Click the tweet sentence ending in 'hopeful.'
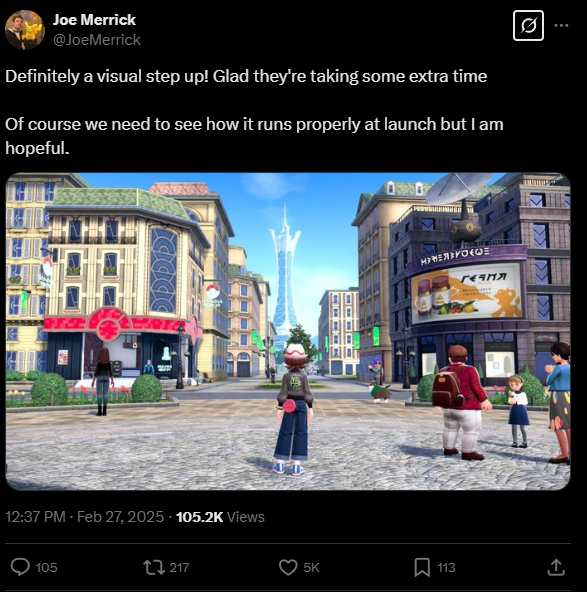This screenshot has height=592, width=587. click(254, 136)
